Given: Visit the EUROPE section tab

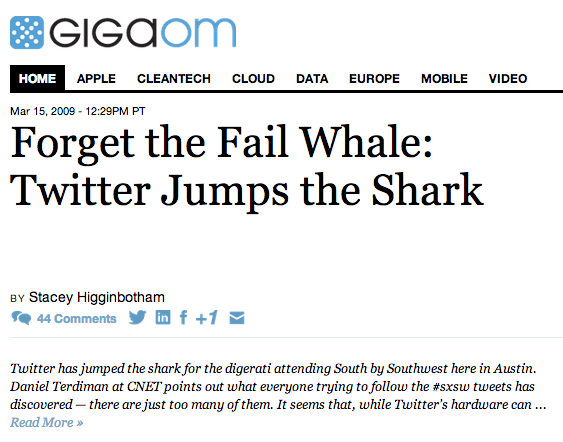Looking at the screenshot, I should click(374, 78).
